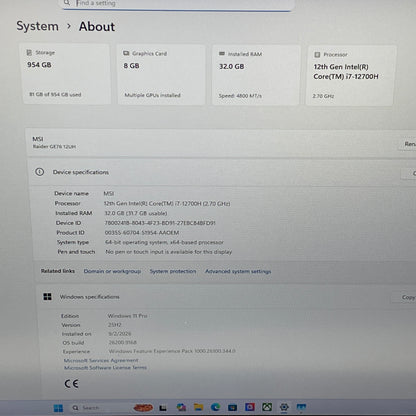The image size is (416, 416).
Task: Launch Microsoft Edge from the taskbar
Action: (x=215, y=407)
